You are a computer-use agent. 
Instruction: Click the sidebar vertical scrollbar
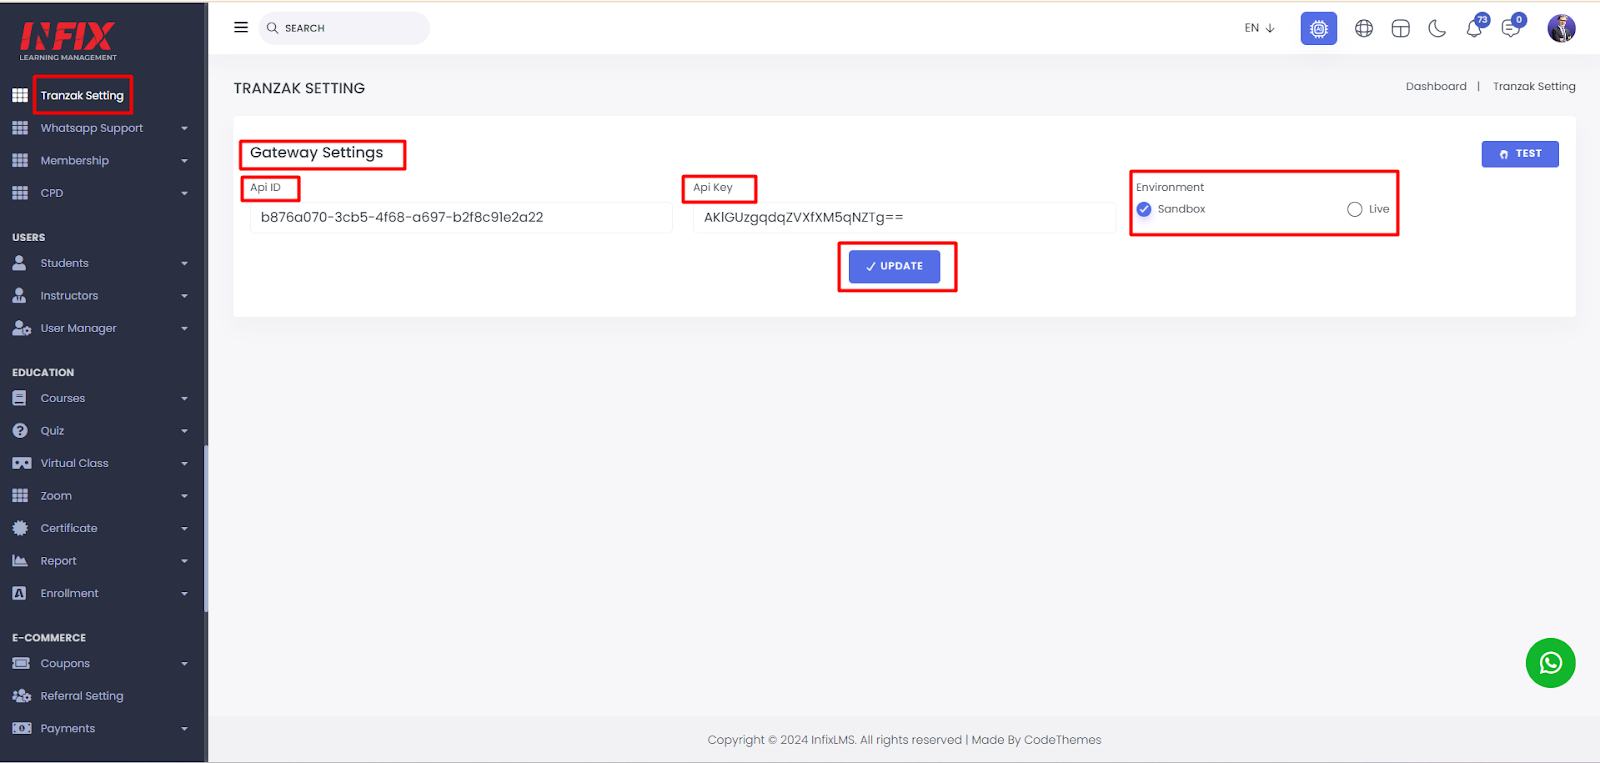205,528
